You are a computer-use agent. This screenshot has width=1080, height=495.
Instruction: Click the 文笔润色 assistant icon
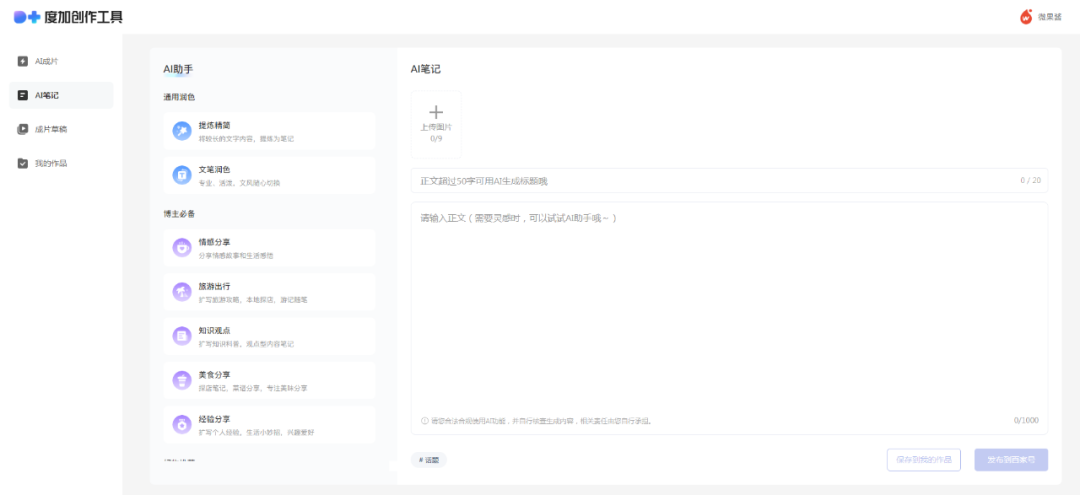[181, 175]
